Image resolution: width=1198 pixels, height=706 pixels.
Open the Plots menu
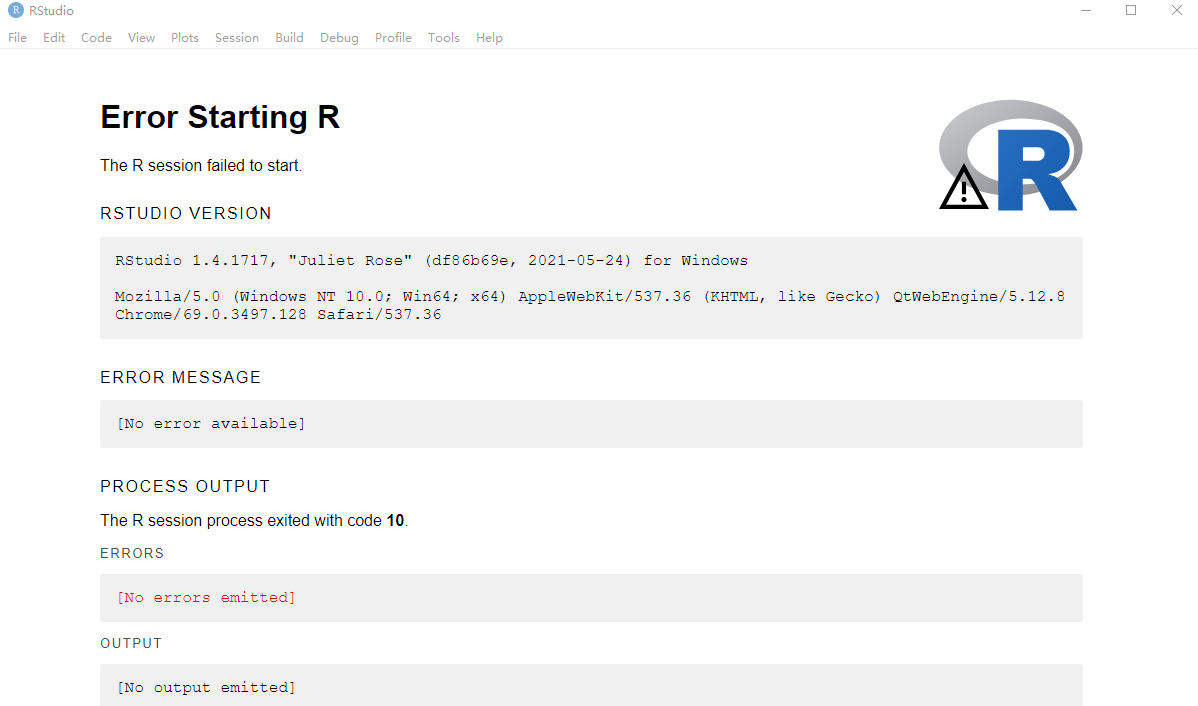[184, 37]
